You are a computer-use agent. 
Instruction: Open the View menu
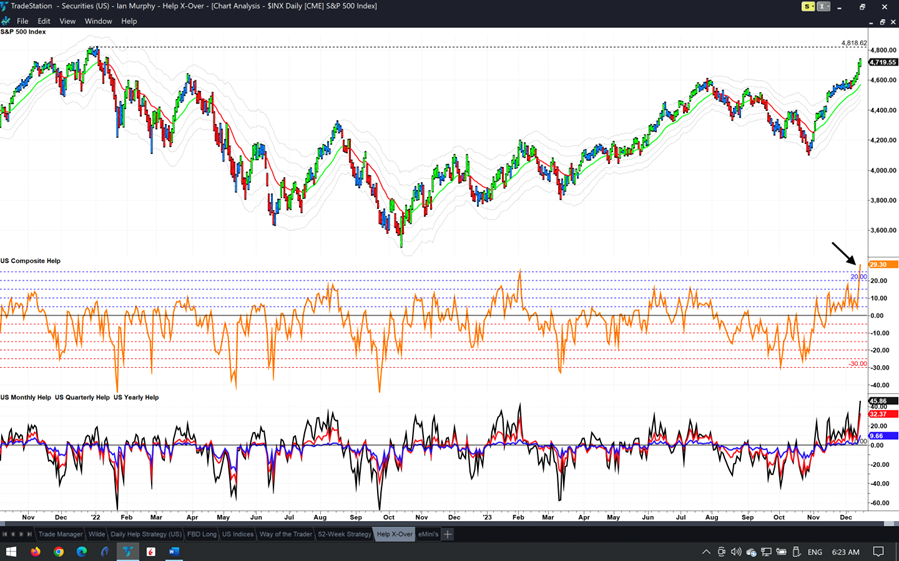point(67,21)
